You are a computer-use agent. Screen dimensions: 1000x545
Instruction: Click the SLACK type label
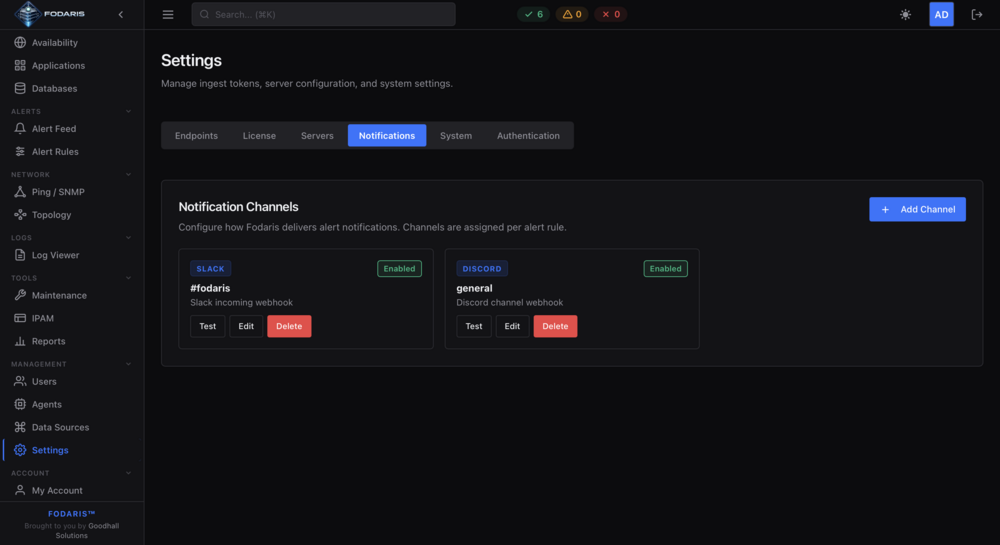point(210,269)
